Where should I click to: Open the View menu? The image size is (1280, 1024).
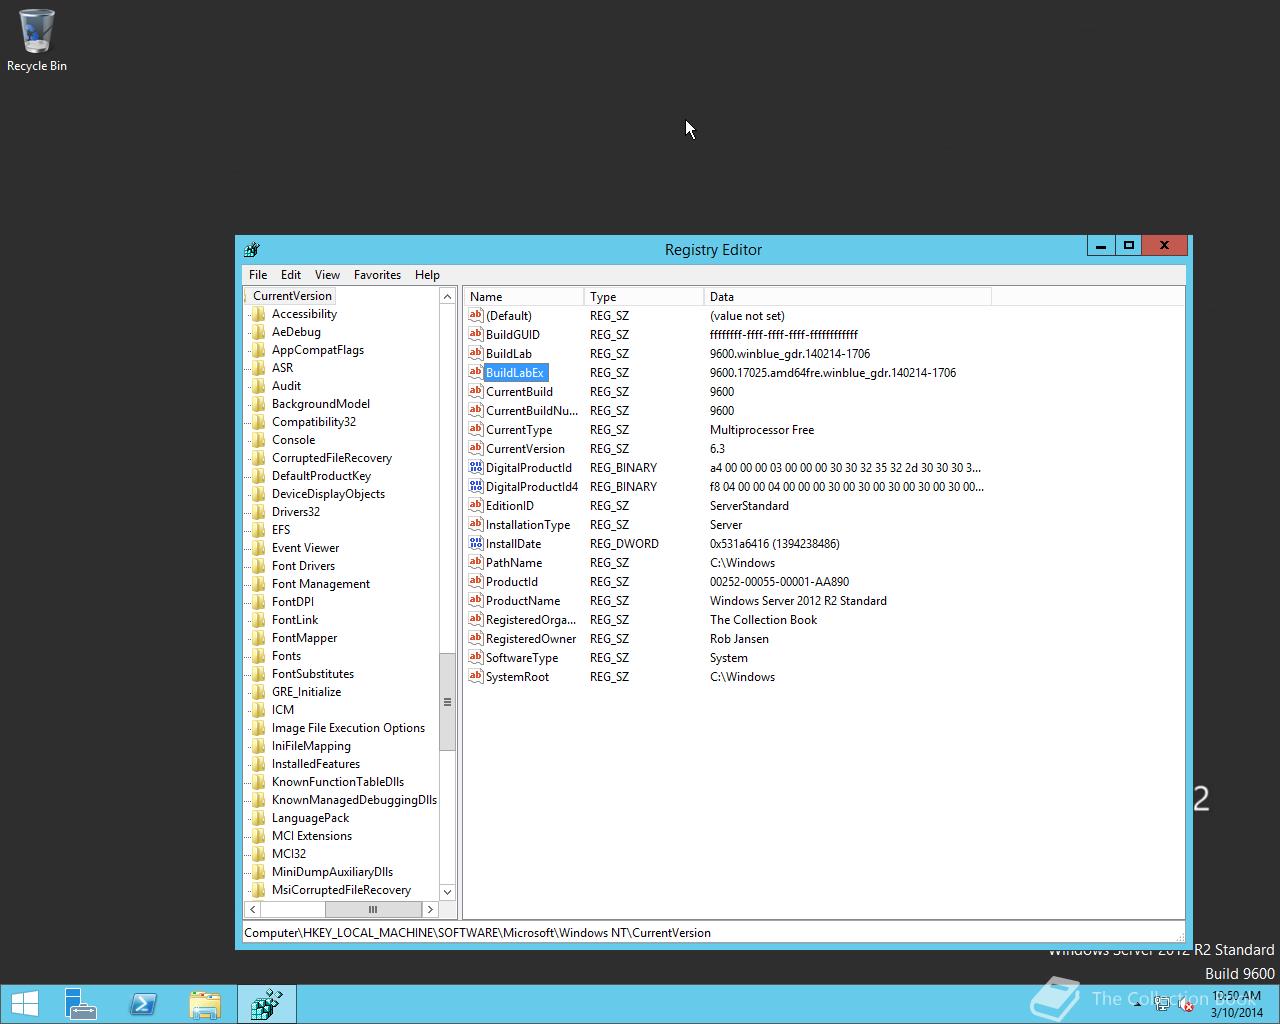coord(327,275)
